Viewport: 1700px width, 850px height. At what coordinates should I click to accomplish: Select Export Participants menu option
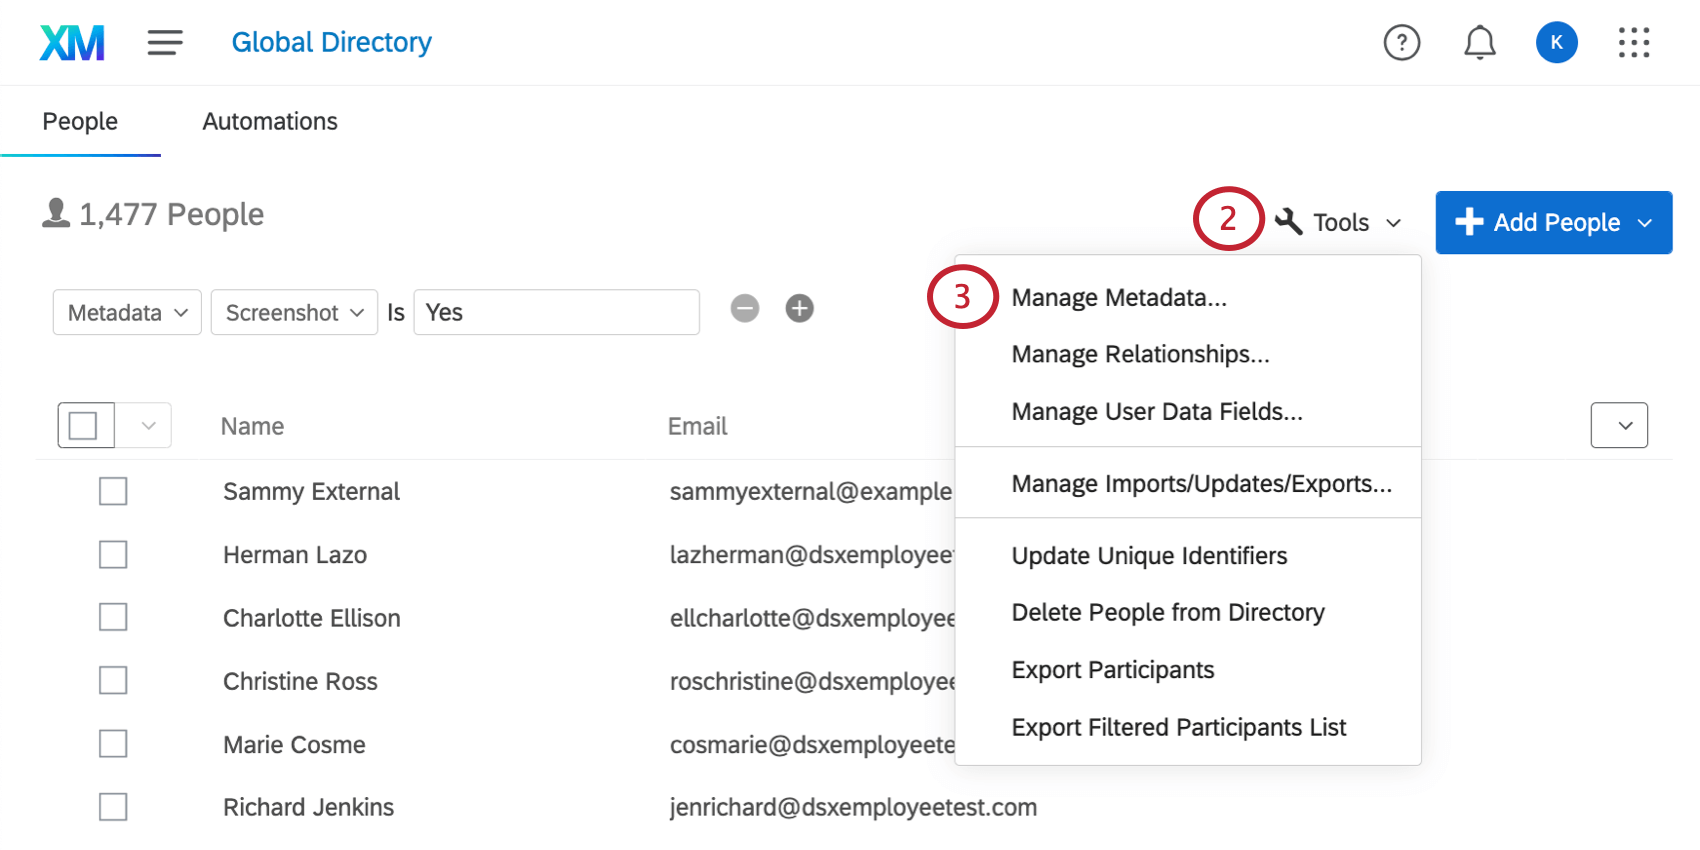click(1112, 670)
